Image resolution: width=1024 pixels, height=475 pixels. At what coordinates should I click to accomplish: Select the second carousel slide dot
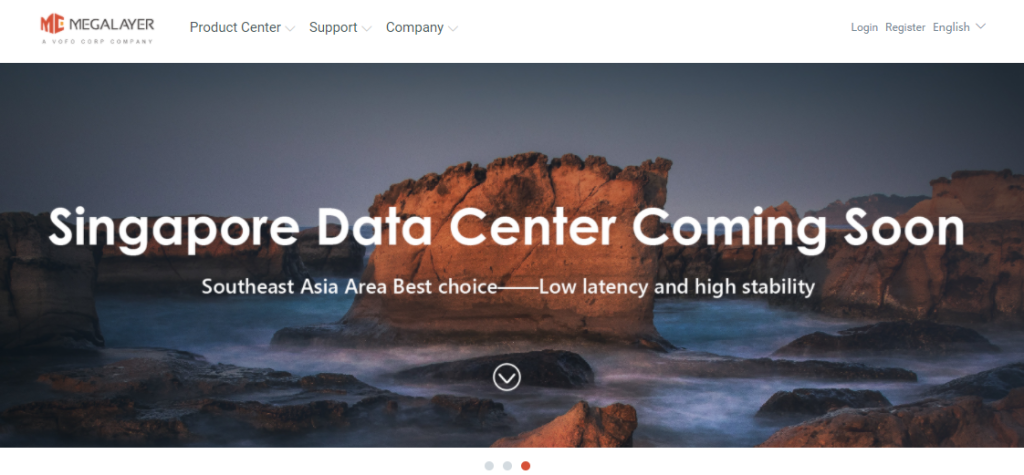coord(507,466)
